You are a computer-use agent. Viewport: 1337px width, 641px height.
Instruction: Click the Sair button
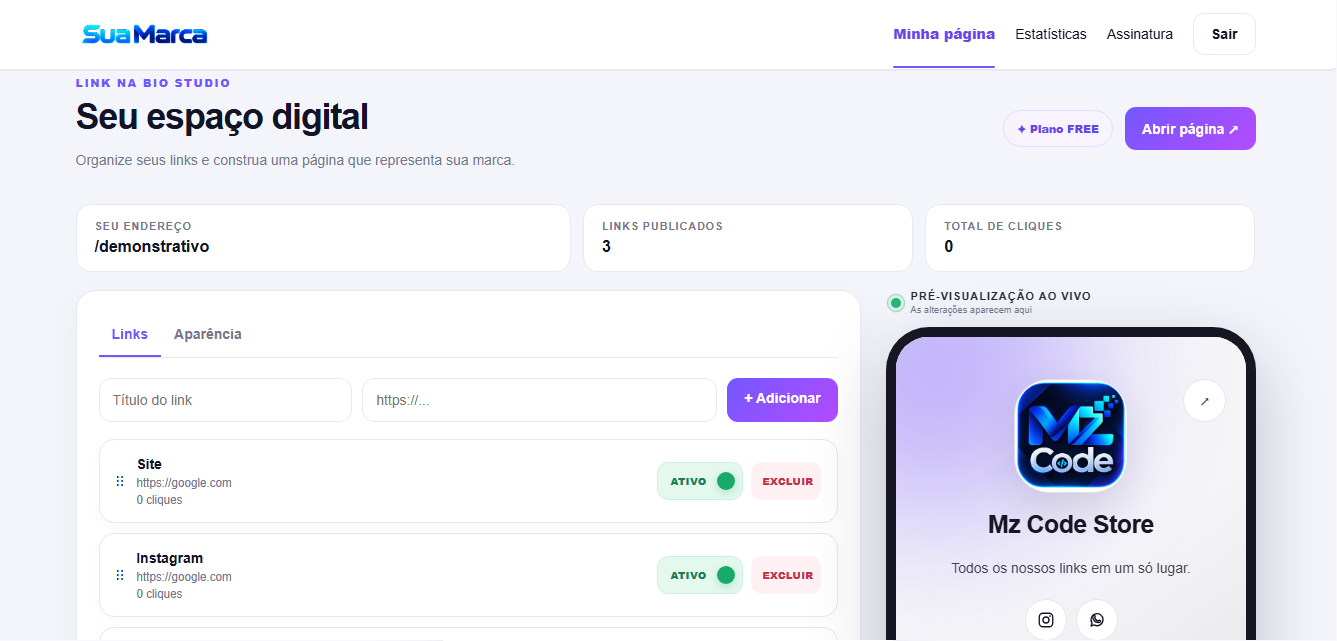1224,34
